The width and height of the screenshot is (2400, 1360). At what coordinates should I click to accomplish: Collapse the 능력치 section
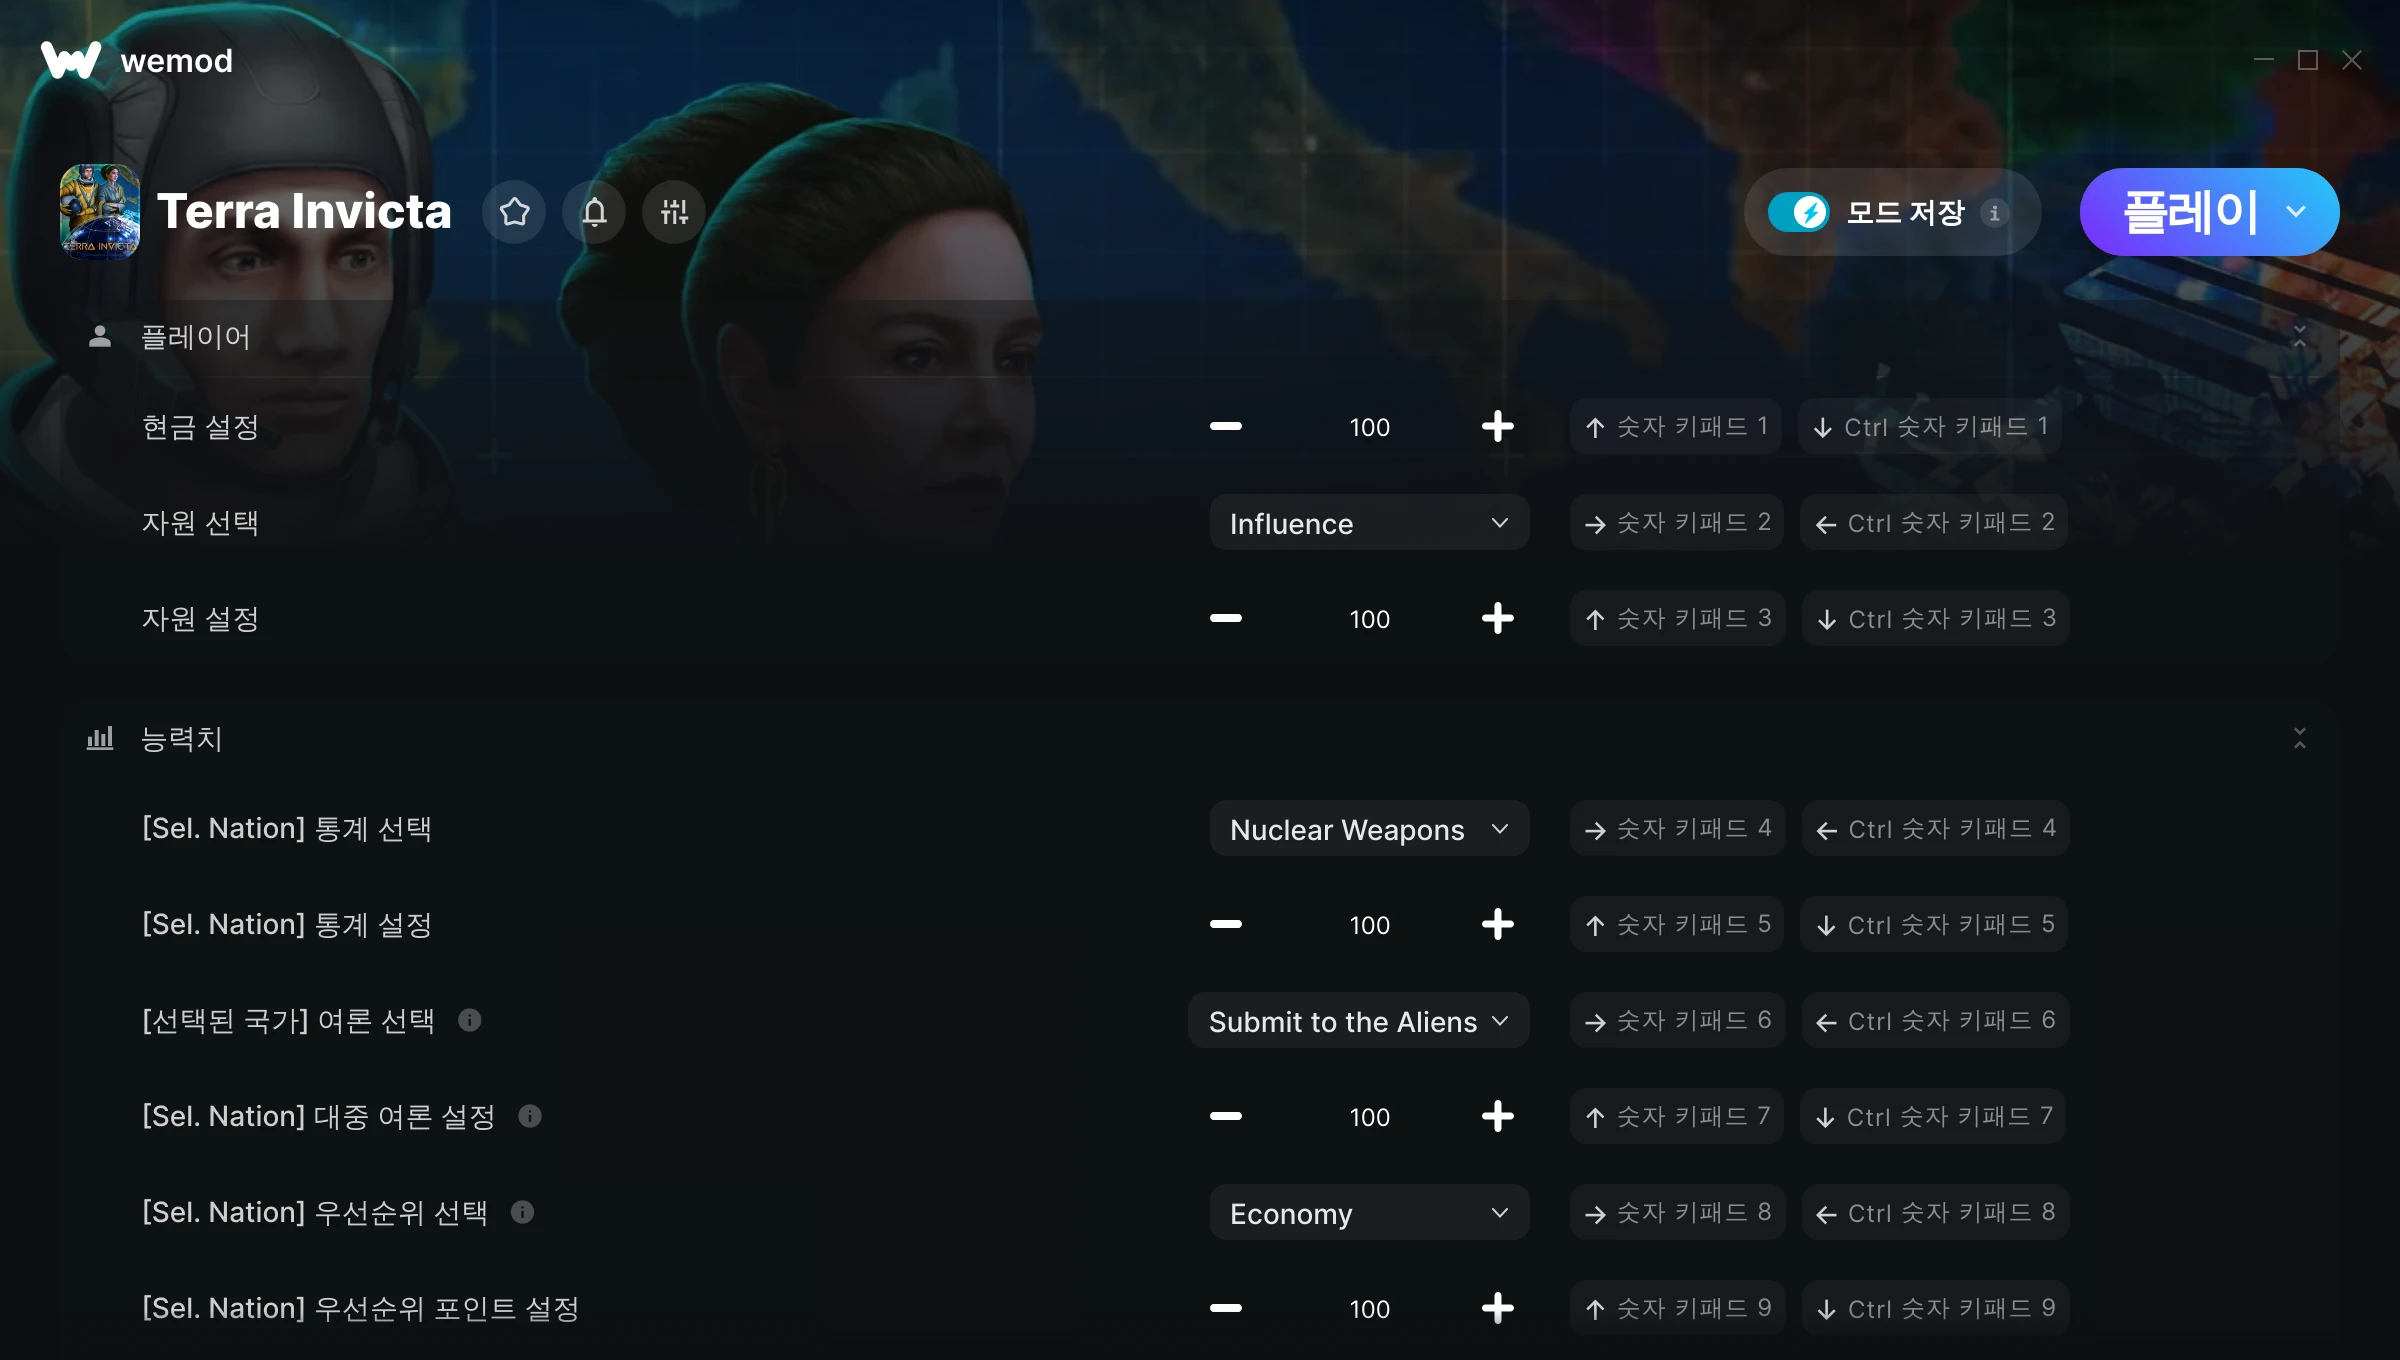click(x=2299, y=738)
